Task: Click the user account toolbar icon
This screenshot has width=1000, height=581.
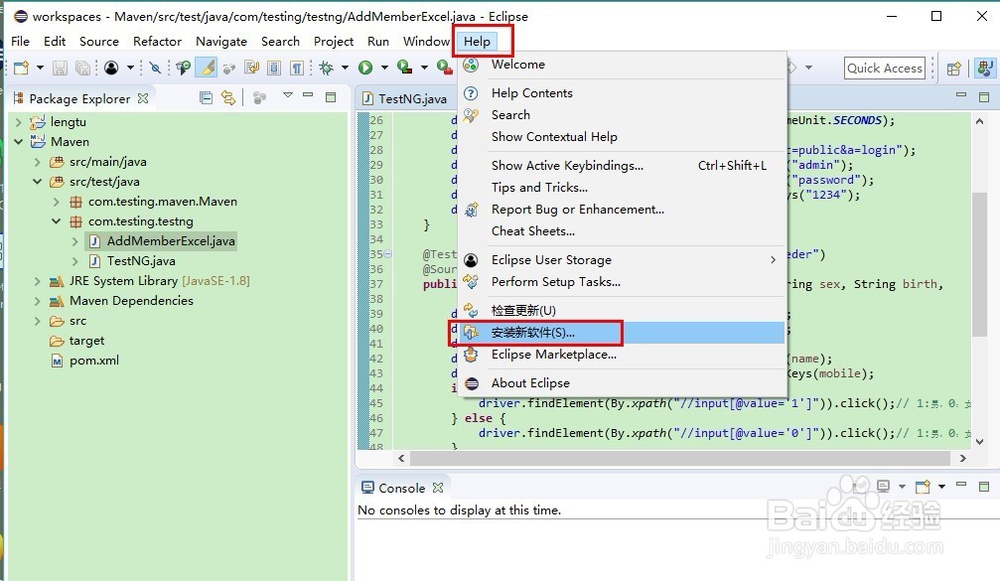Action: (x=112, y=68)
